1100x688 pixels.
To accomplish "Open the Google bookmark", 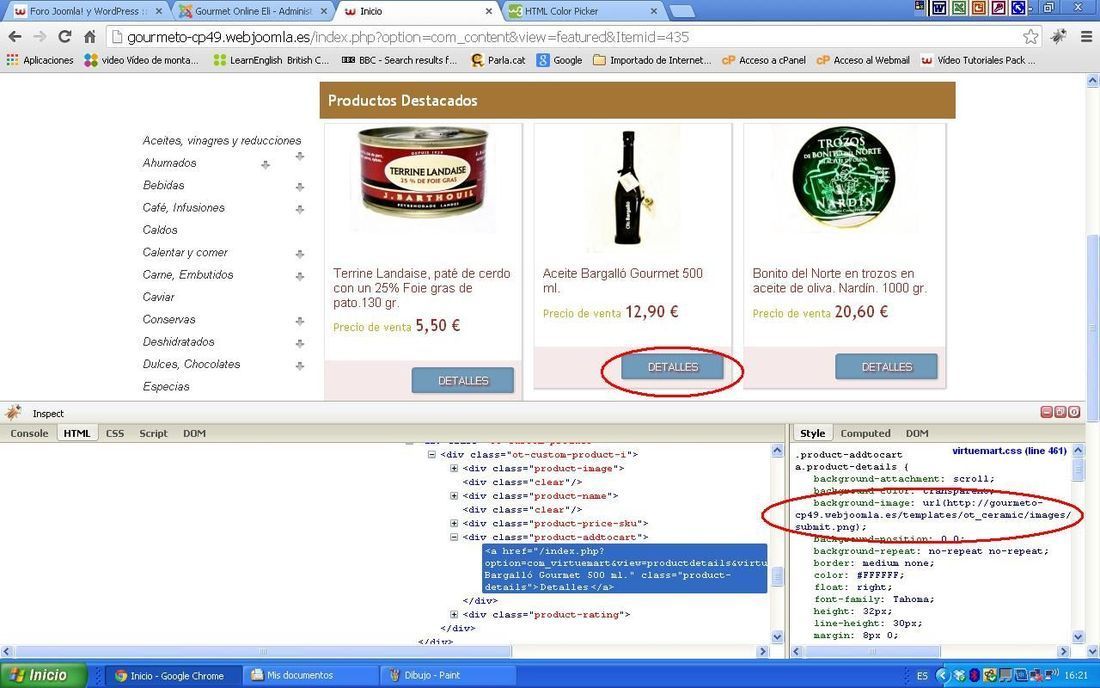I will coord(560,60).
